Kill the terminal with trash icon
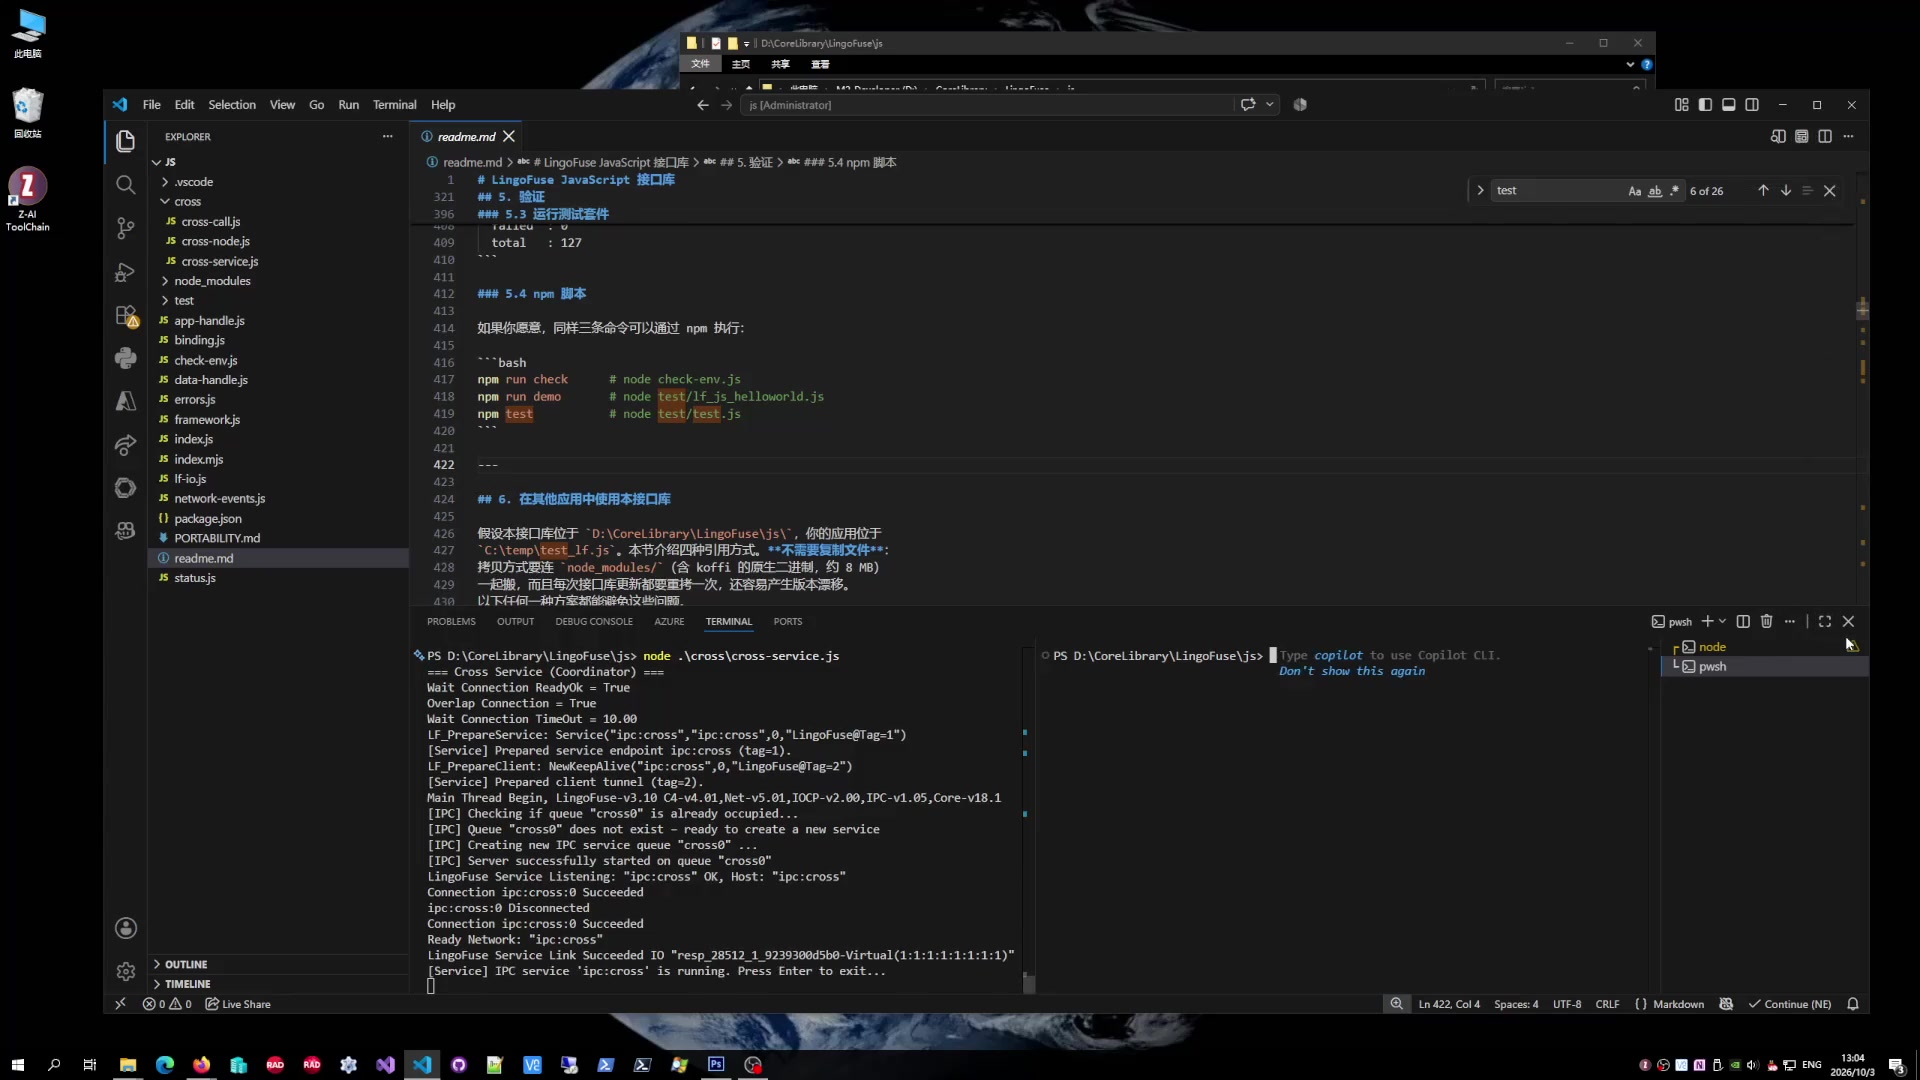This screenshot has height=1080, width=1920. point(1766,621)
